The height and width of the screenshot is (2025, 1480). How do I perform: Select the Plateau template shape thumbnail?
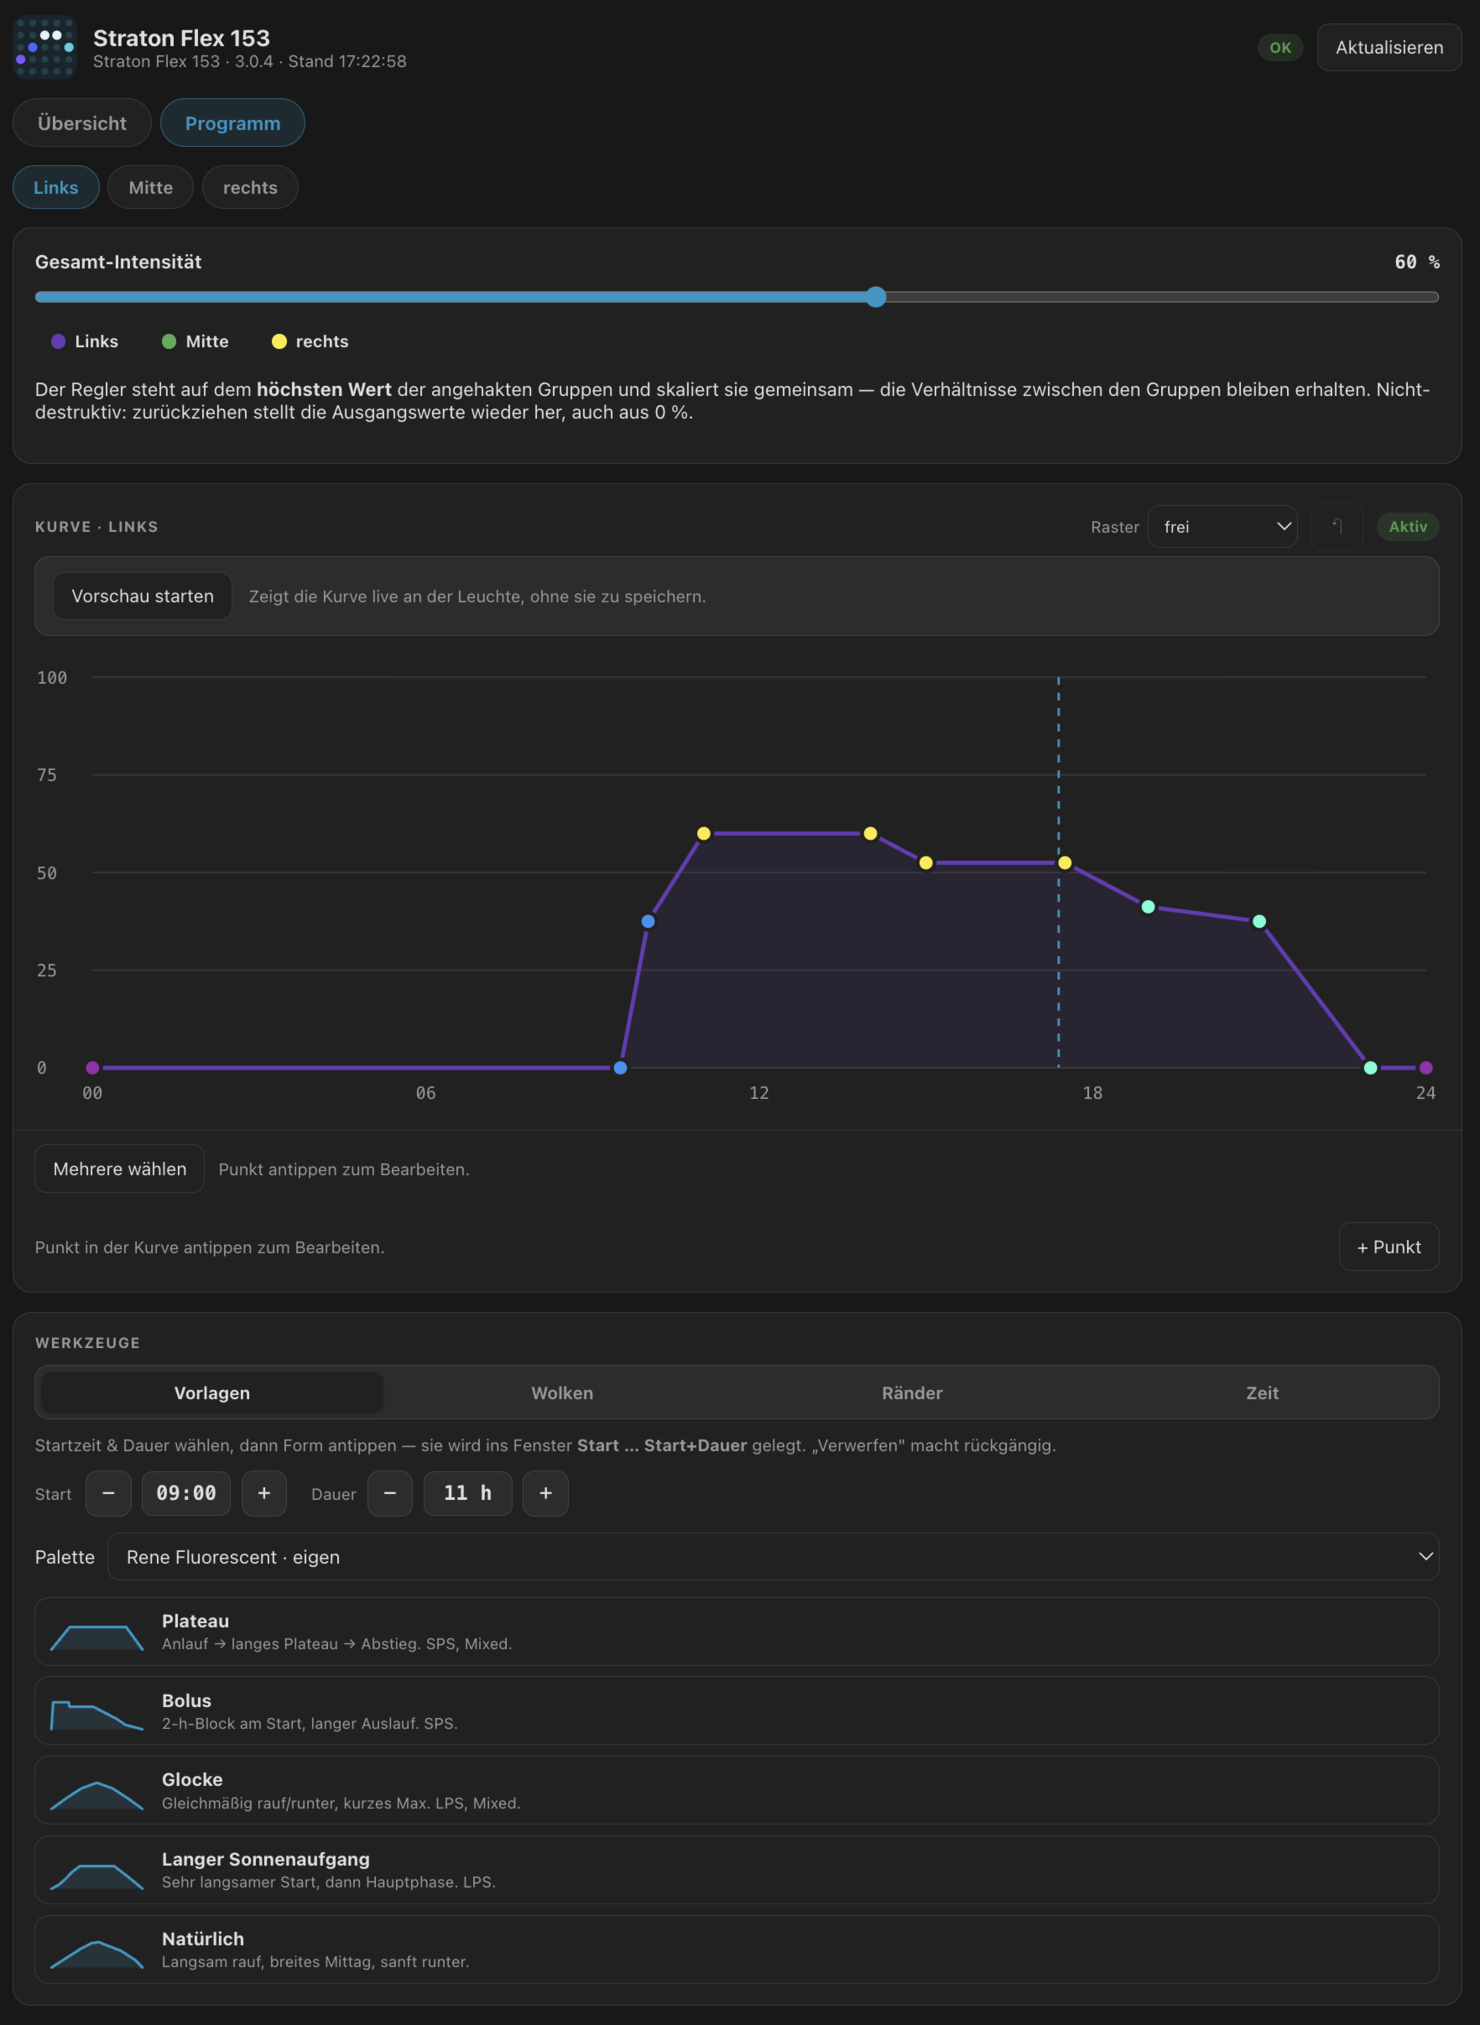97,1637
